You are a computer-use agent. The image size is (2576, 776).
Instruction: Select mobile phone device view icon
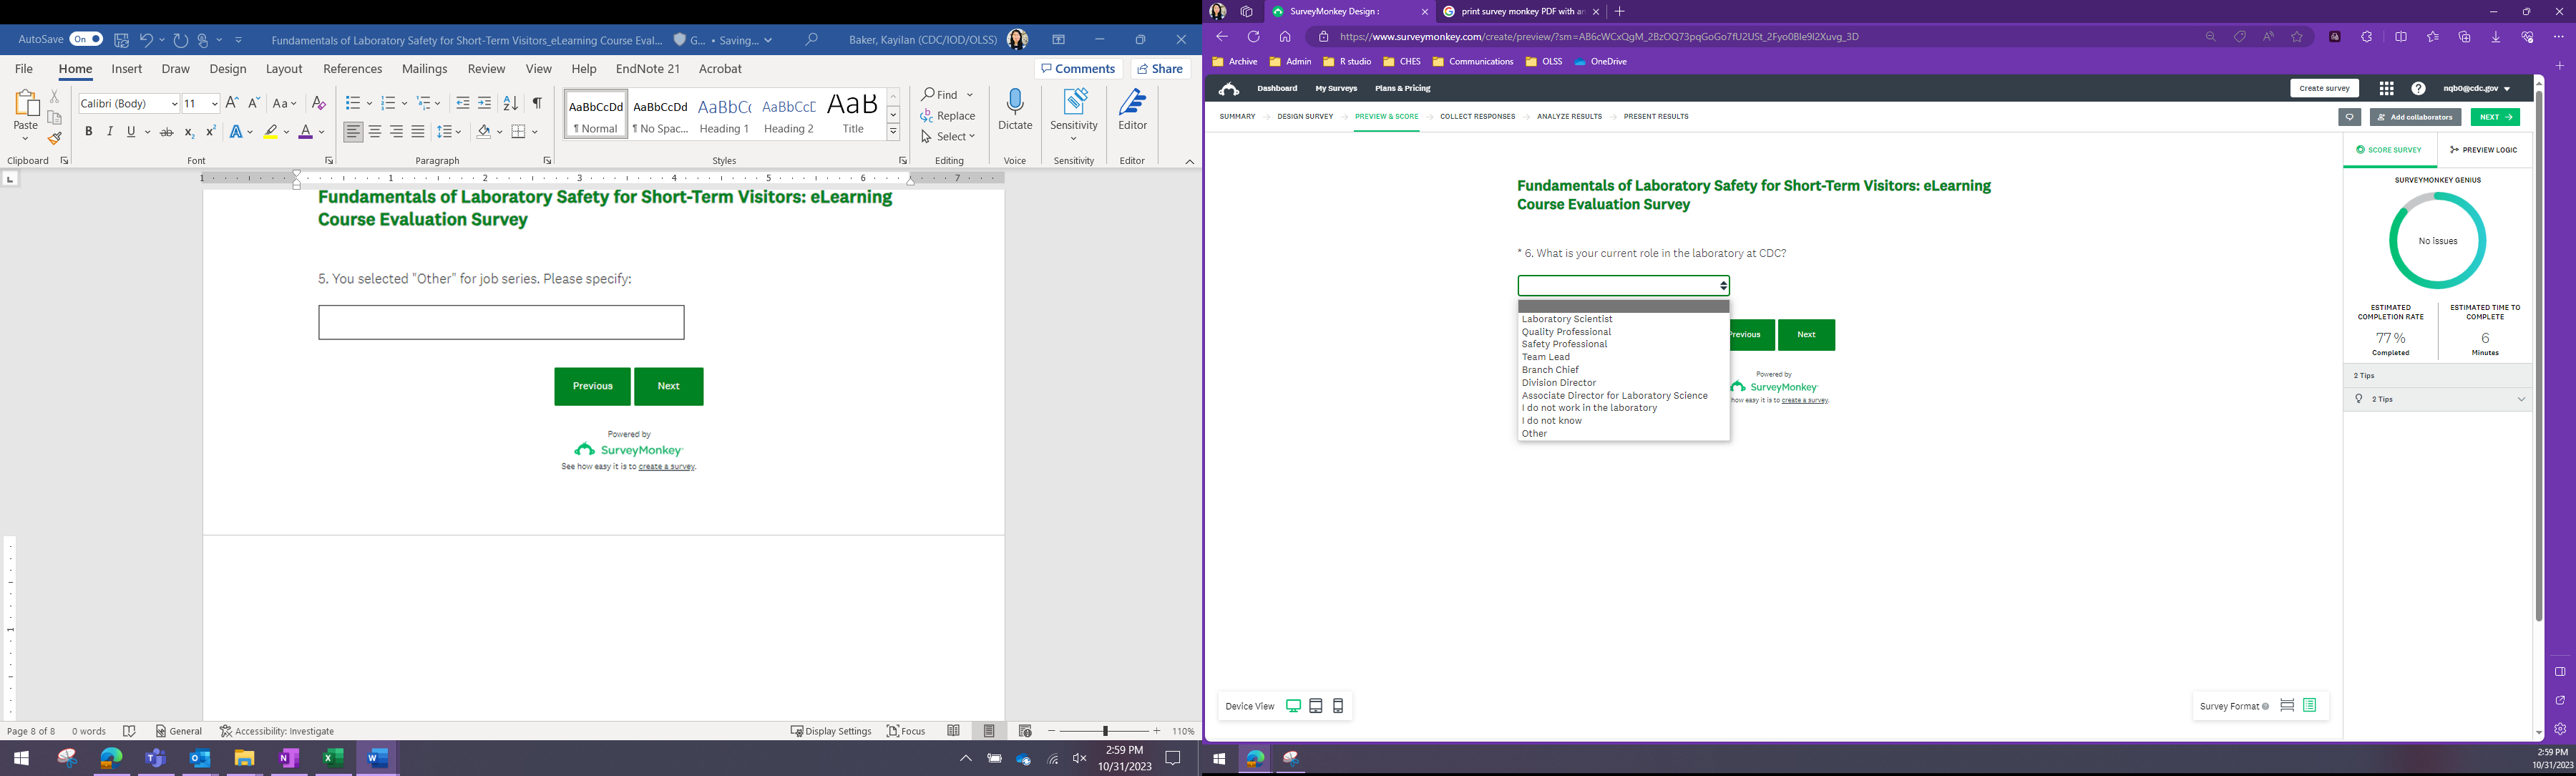point(1338,707)
